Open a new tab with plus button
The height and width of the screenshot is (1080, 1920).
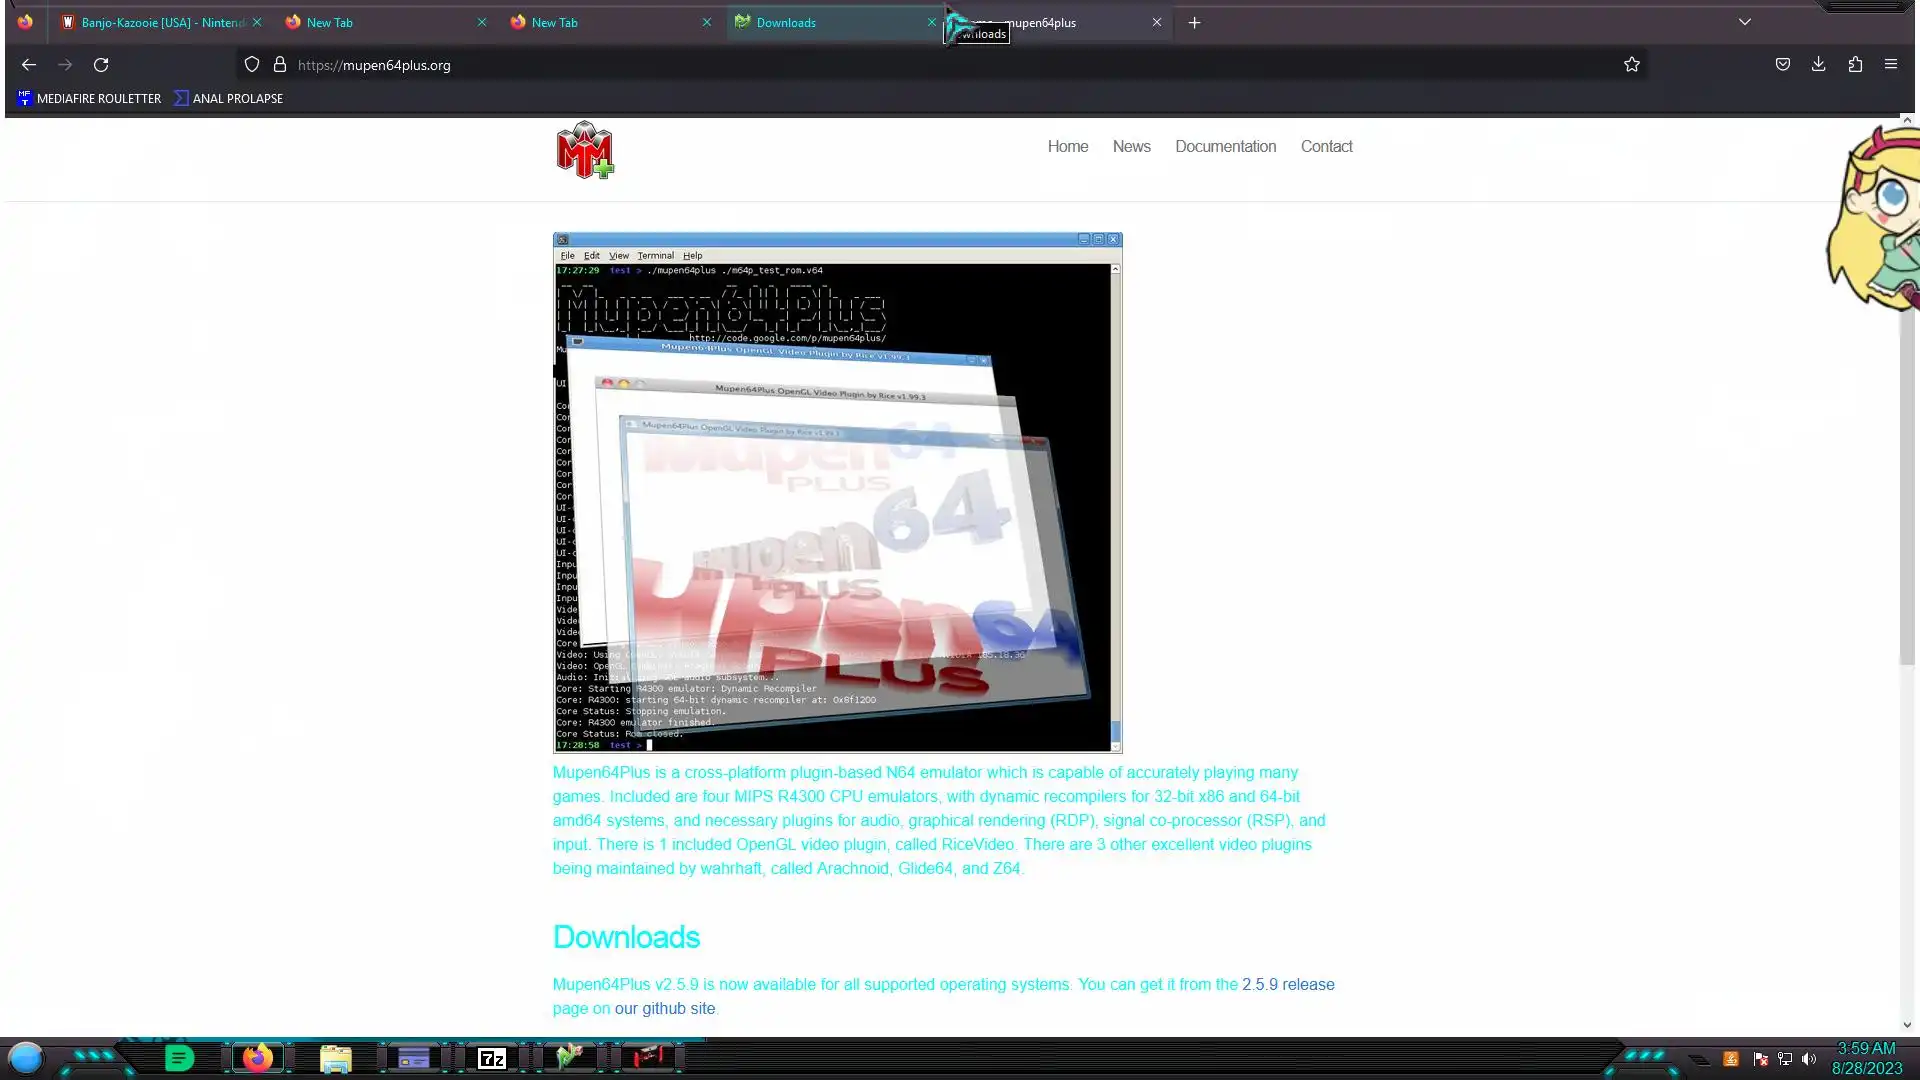point(1194,22)
